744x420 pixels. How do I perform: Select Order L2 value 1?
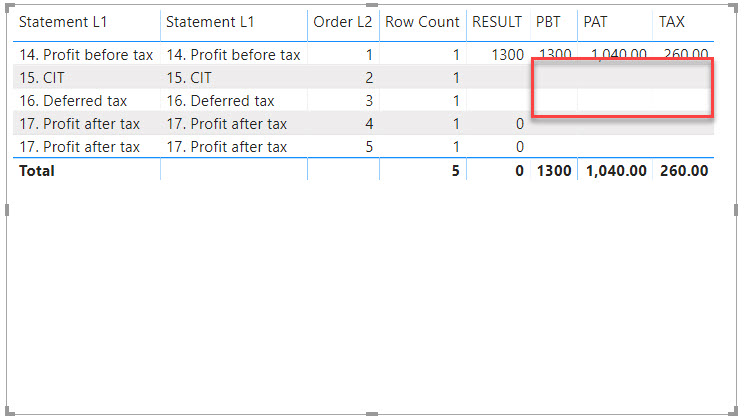pos(369,55)
